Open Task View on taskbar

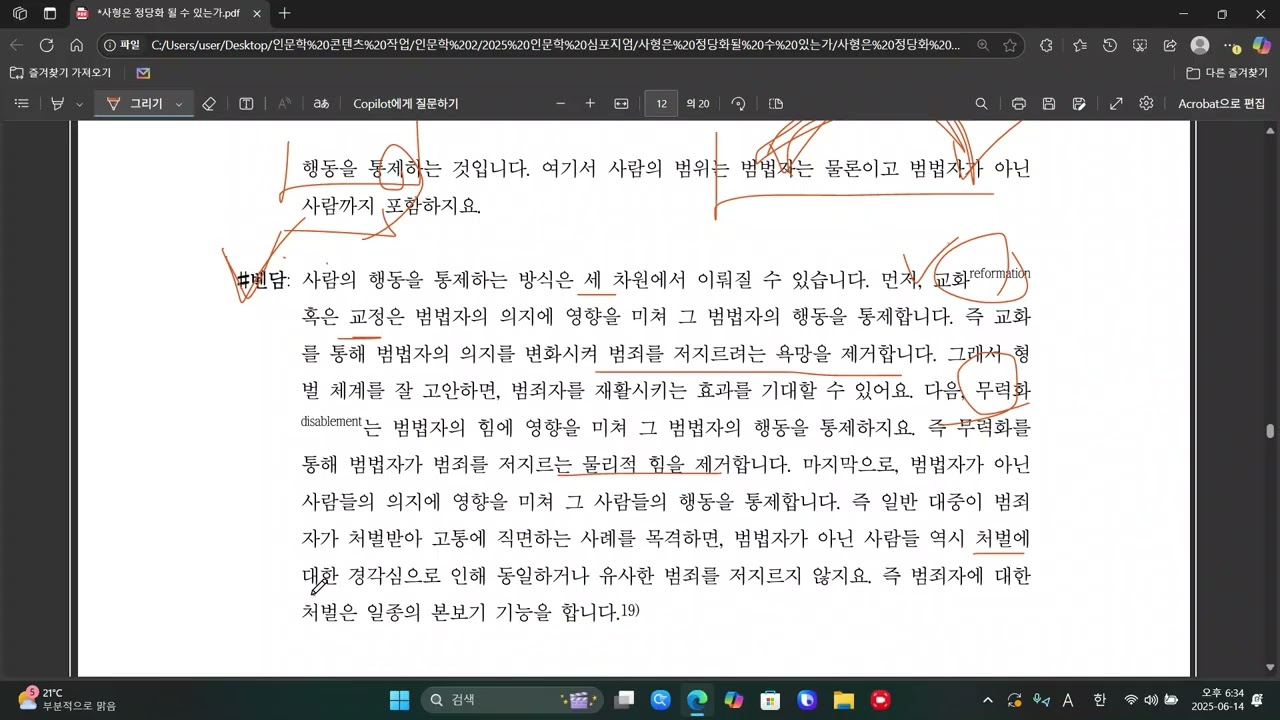point(625,700)
